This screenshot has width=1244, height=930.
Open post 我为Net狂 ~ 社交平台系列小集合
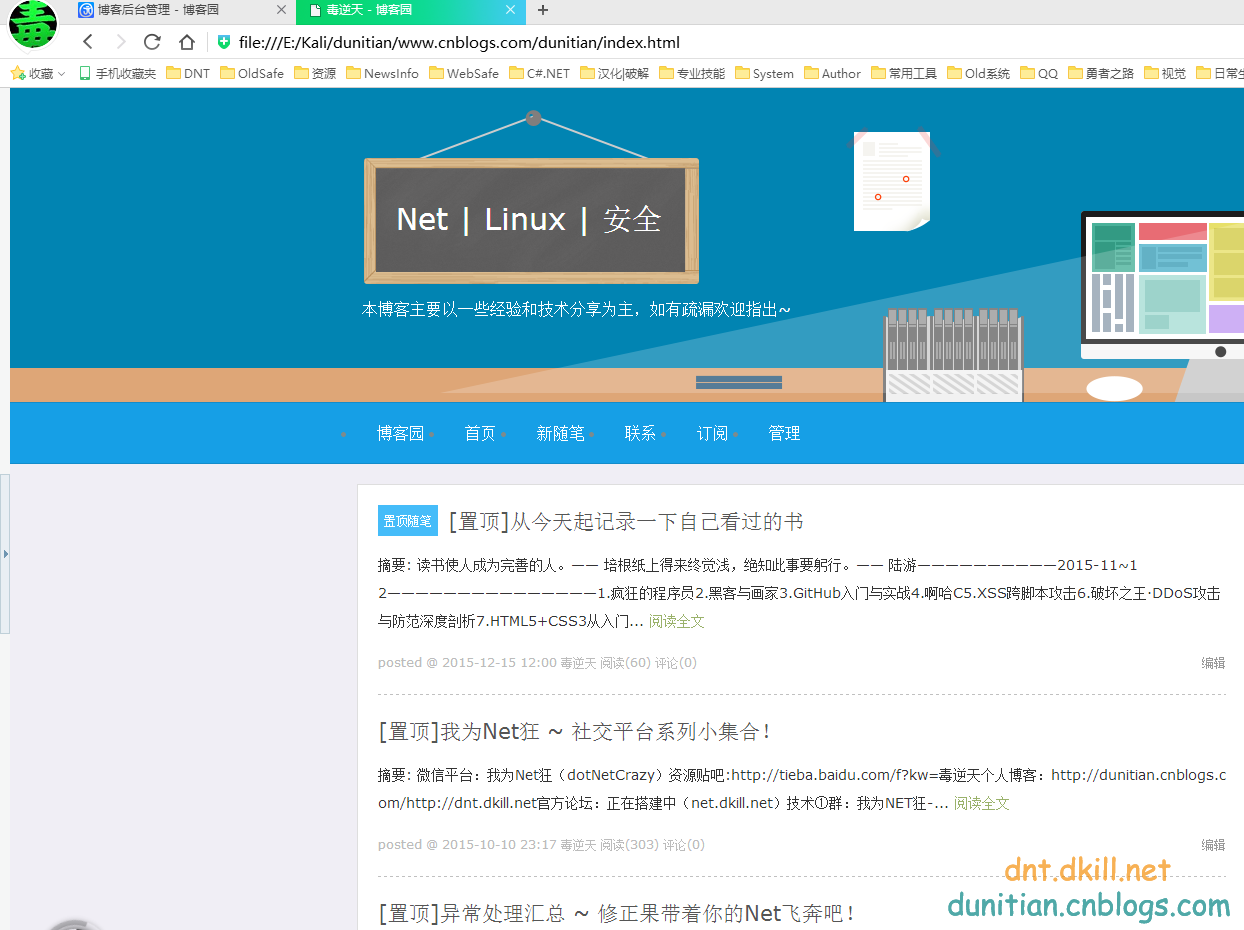pyautogui.click(x=575, y=731)
